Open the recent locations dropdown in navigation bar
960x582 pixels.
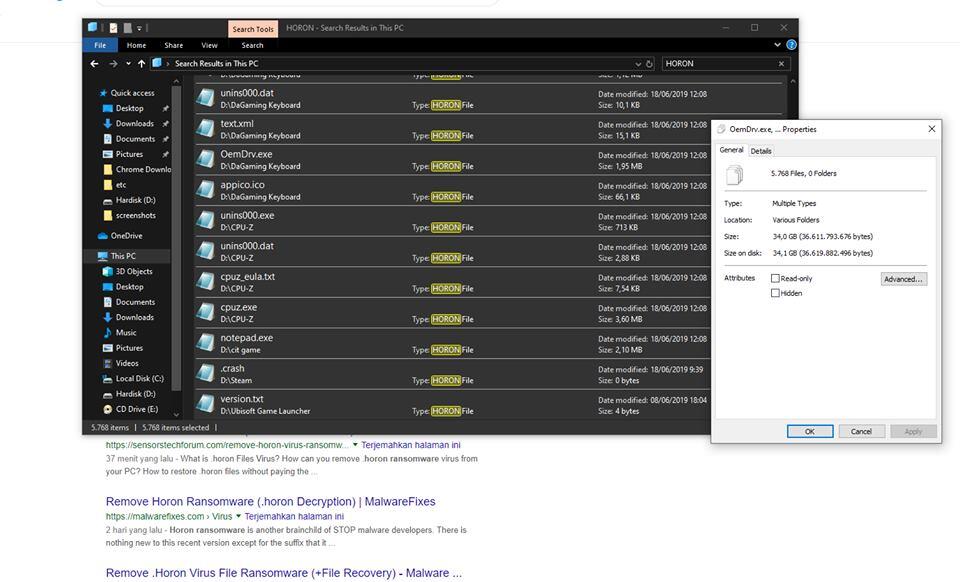pyautogui.click(x=128, y=63)
